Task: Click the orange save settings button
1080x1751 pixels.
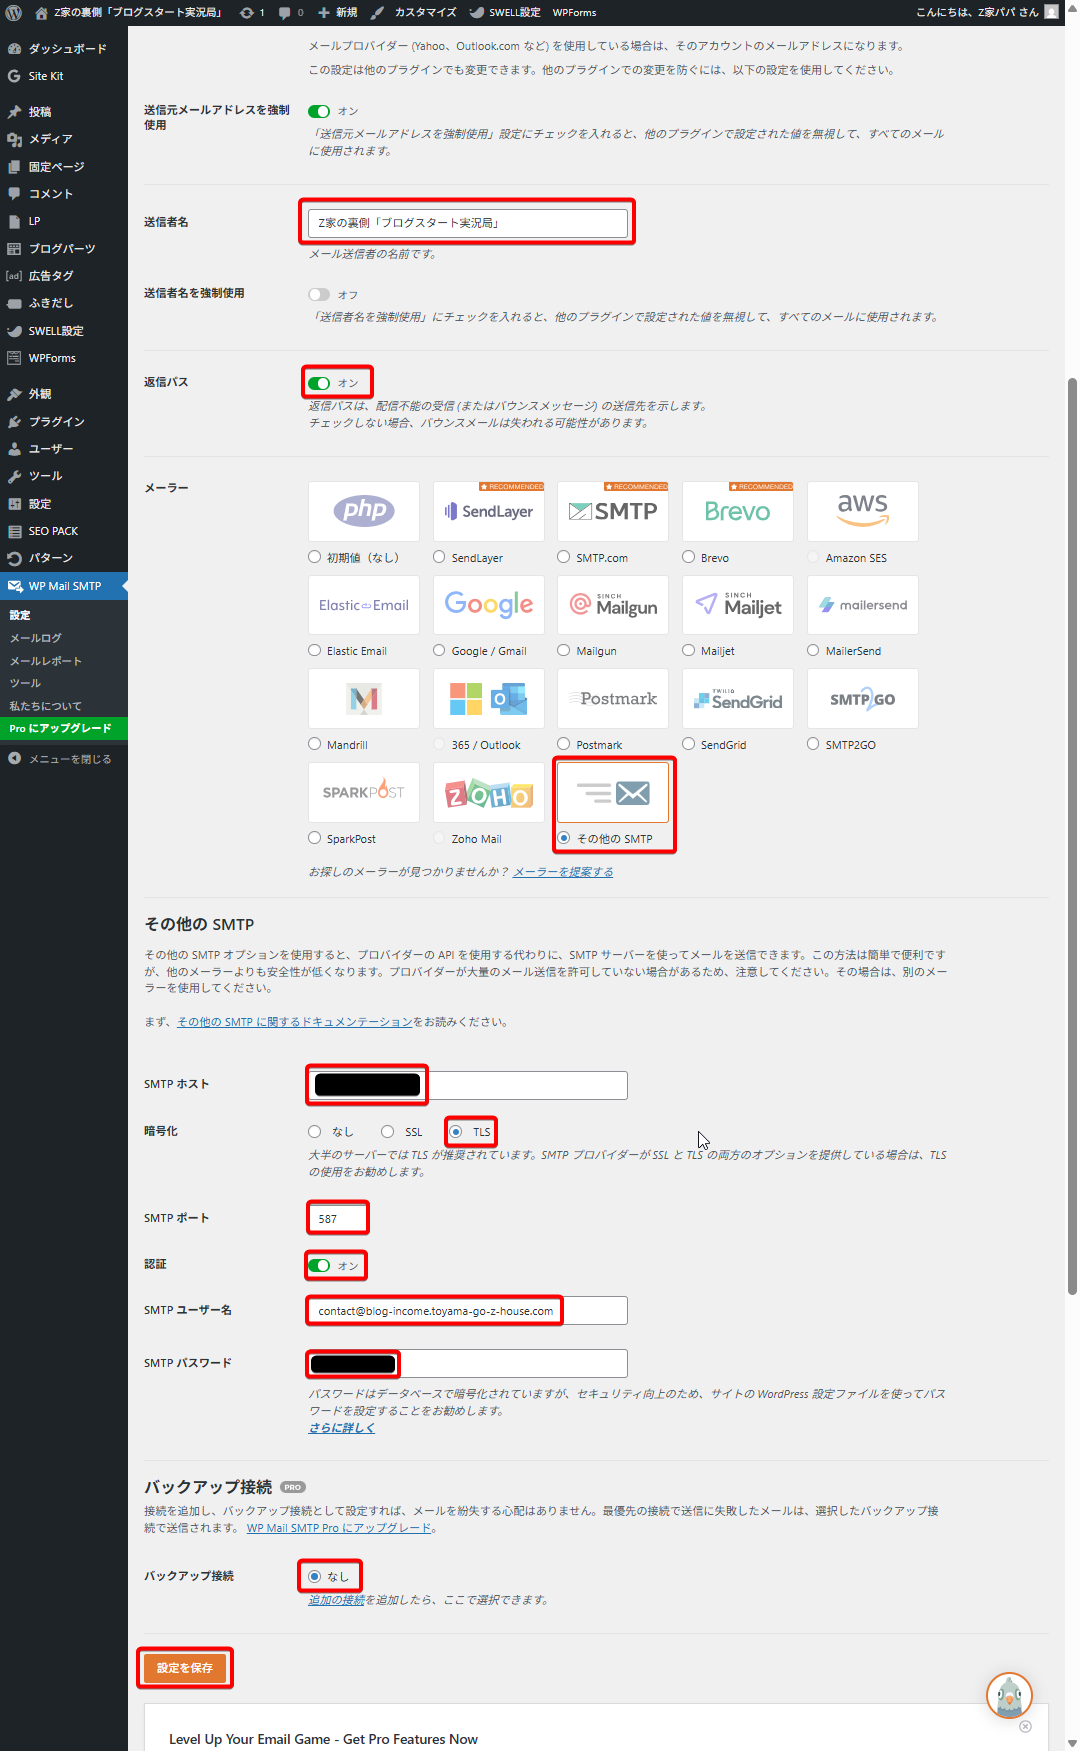Action: click(185, 1668)
